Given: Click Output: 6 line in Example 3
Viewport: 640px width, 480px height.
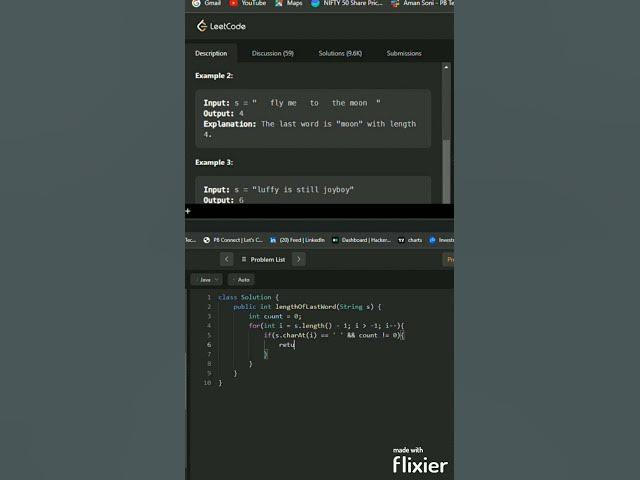Looking at the screenshot, I should click(x=223, y=200).
